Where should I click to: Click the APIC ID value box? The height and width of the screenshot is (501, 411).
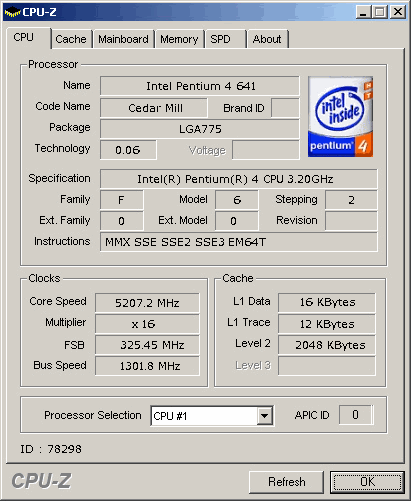click(355, 415)
